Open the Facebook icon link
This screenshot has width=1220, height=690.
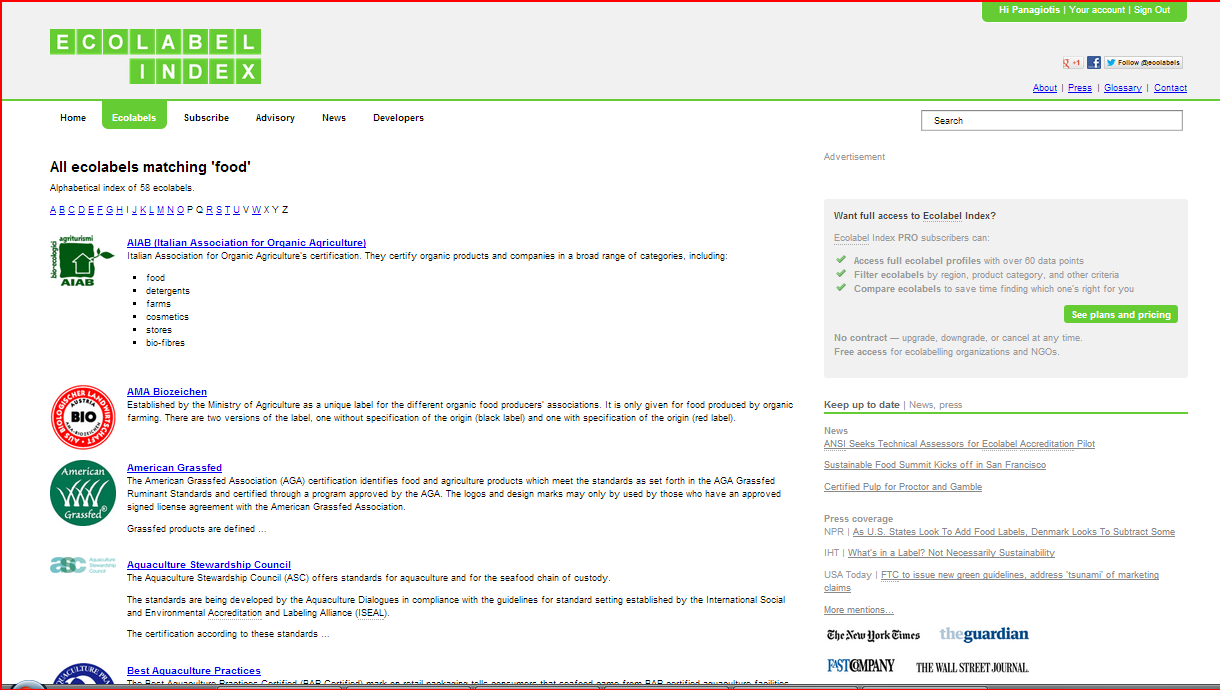tap(1094, 62)
